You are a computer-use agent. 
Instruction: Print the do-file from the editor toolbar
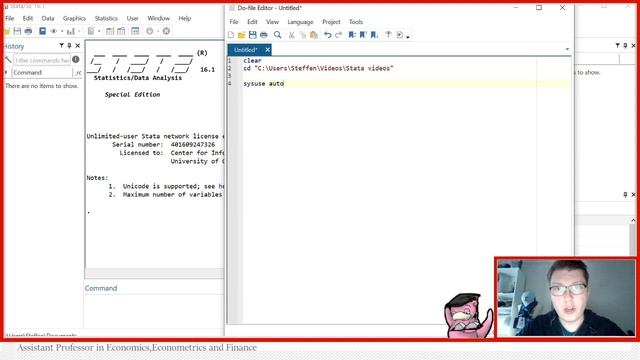(x=264, y=35)
